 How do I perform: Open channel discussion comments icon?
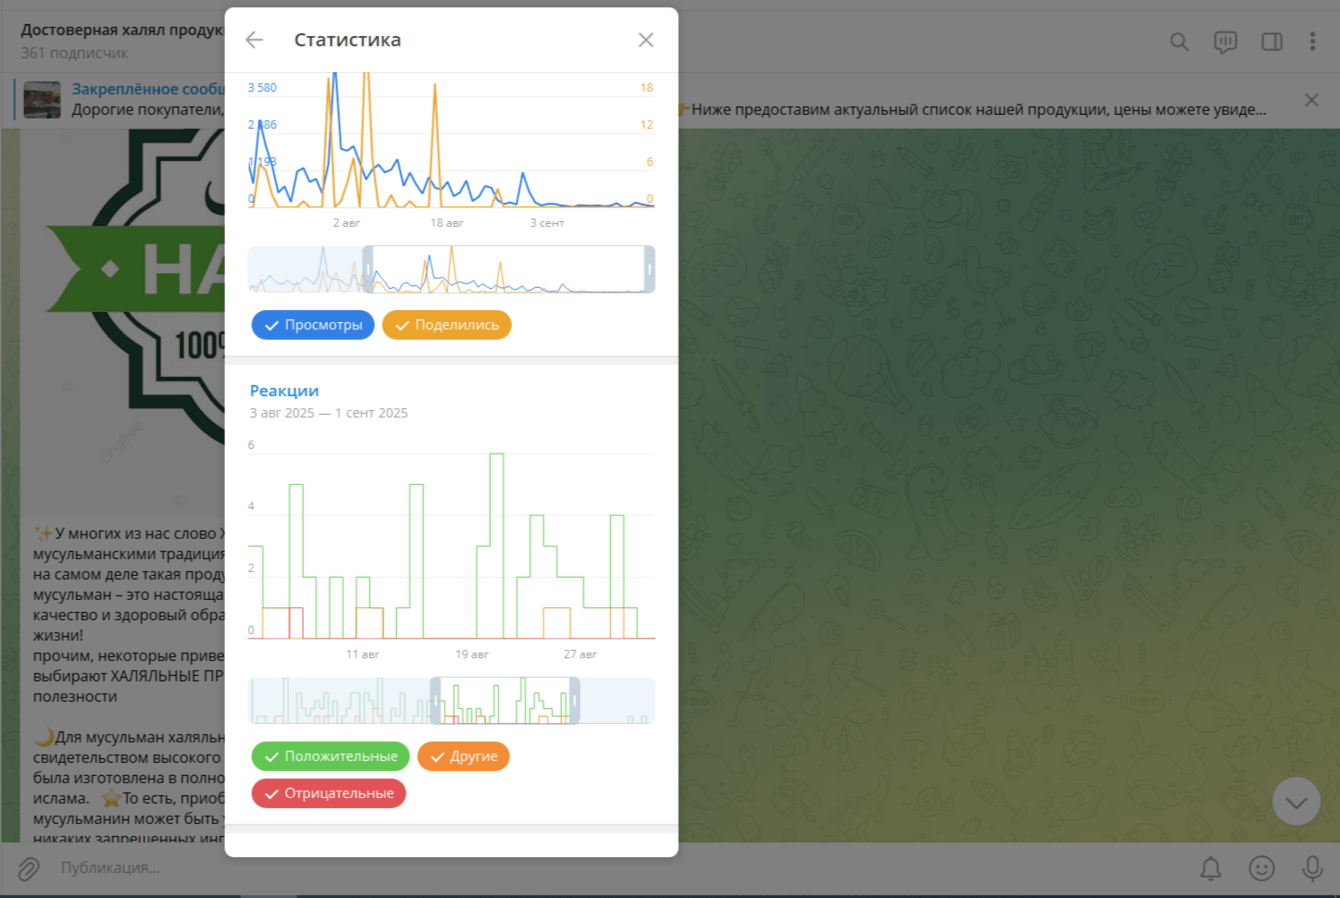[x=1225, y=42]
